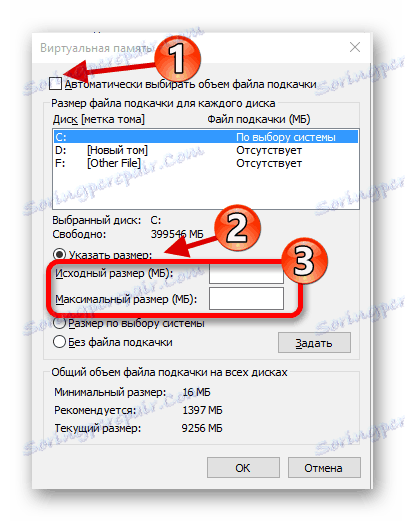Select drive C: in the disk list

pyautogui.click(x=206, y=137)
